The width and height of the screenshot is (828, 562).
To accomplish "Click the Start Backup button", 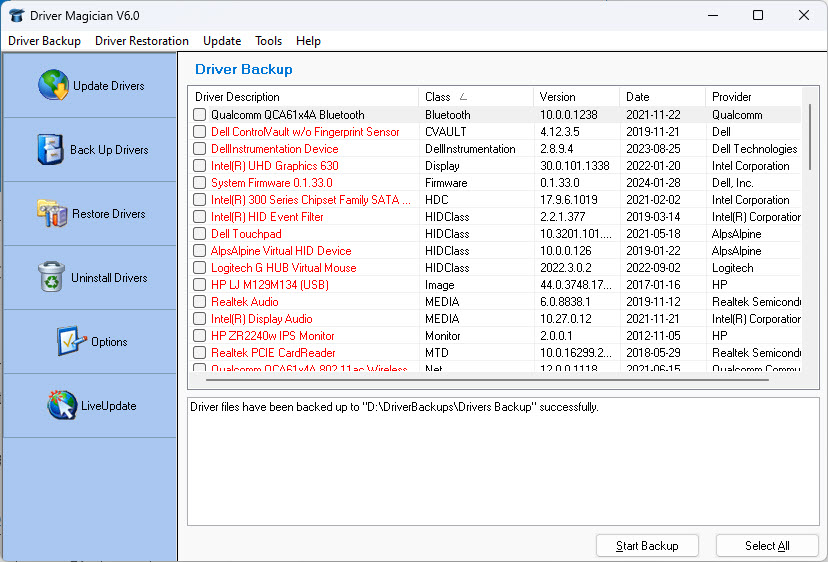I will pyautogui.click(x=647, y=546).
